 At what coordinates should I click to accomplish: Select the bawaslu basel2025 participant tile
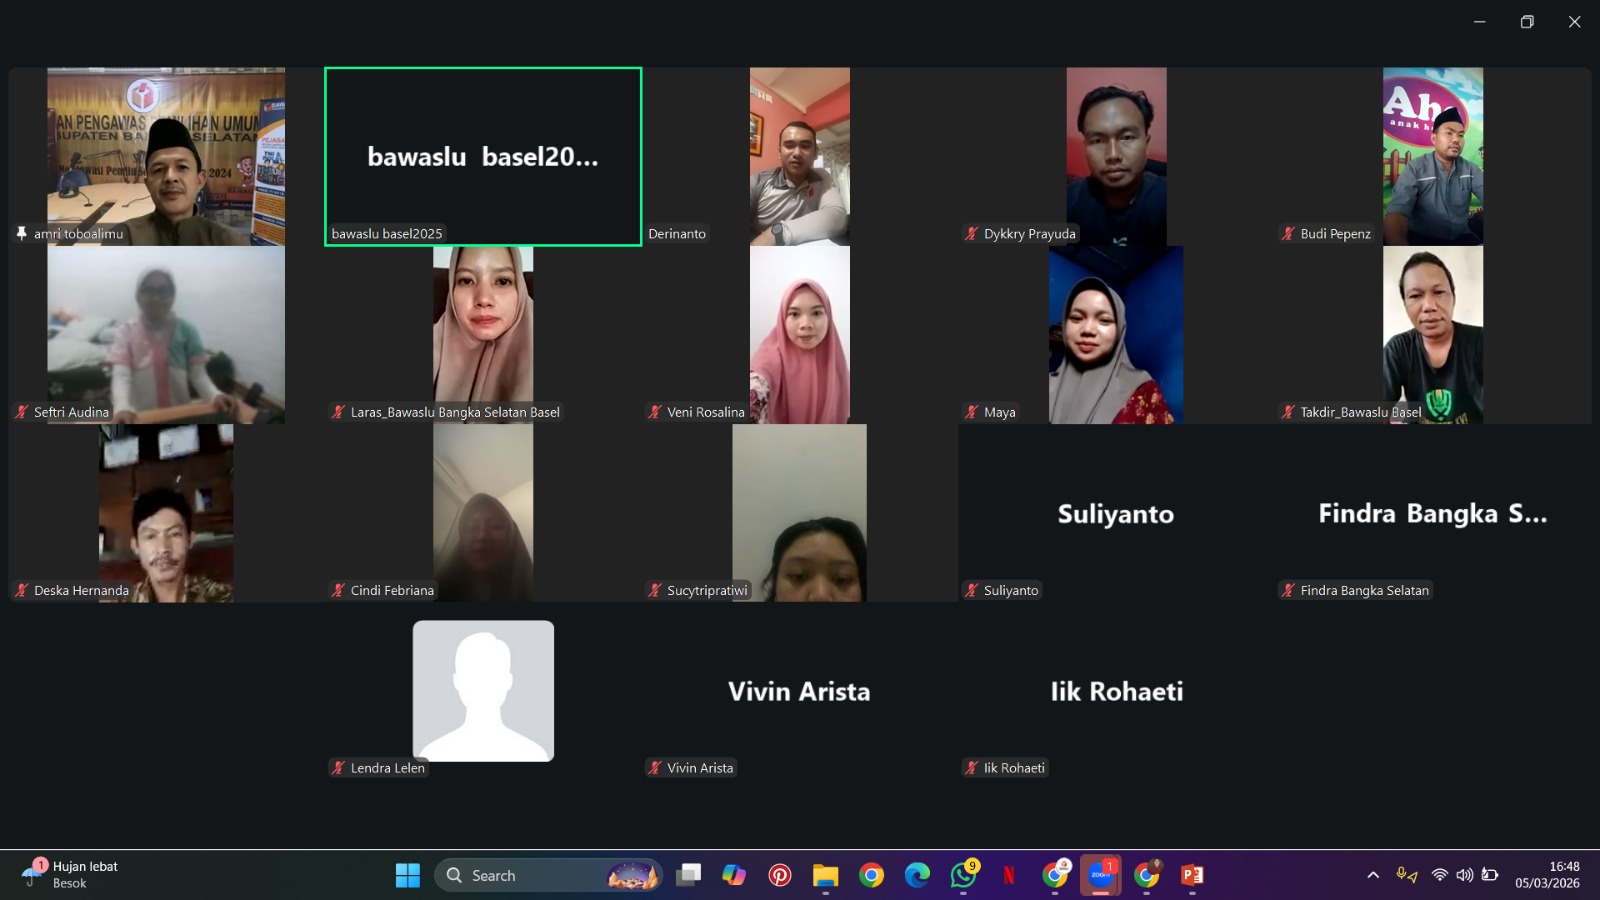[x=483, y=156]
